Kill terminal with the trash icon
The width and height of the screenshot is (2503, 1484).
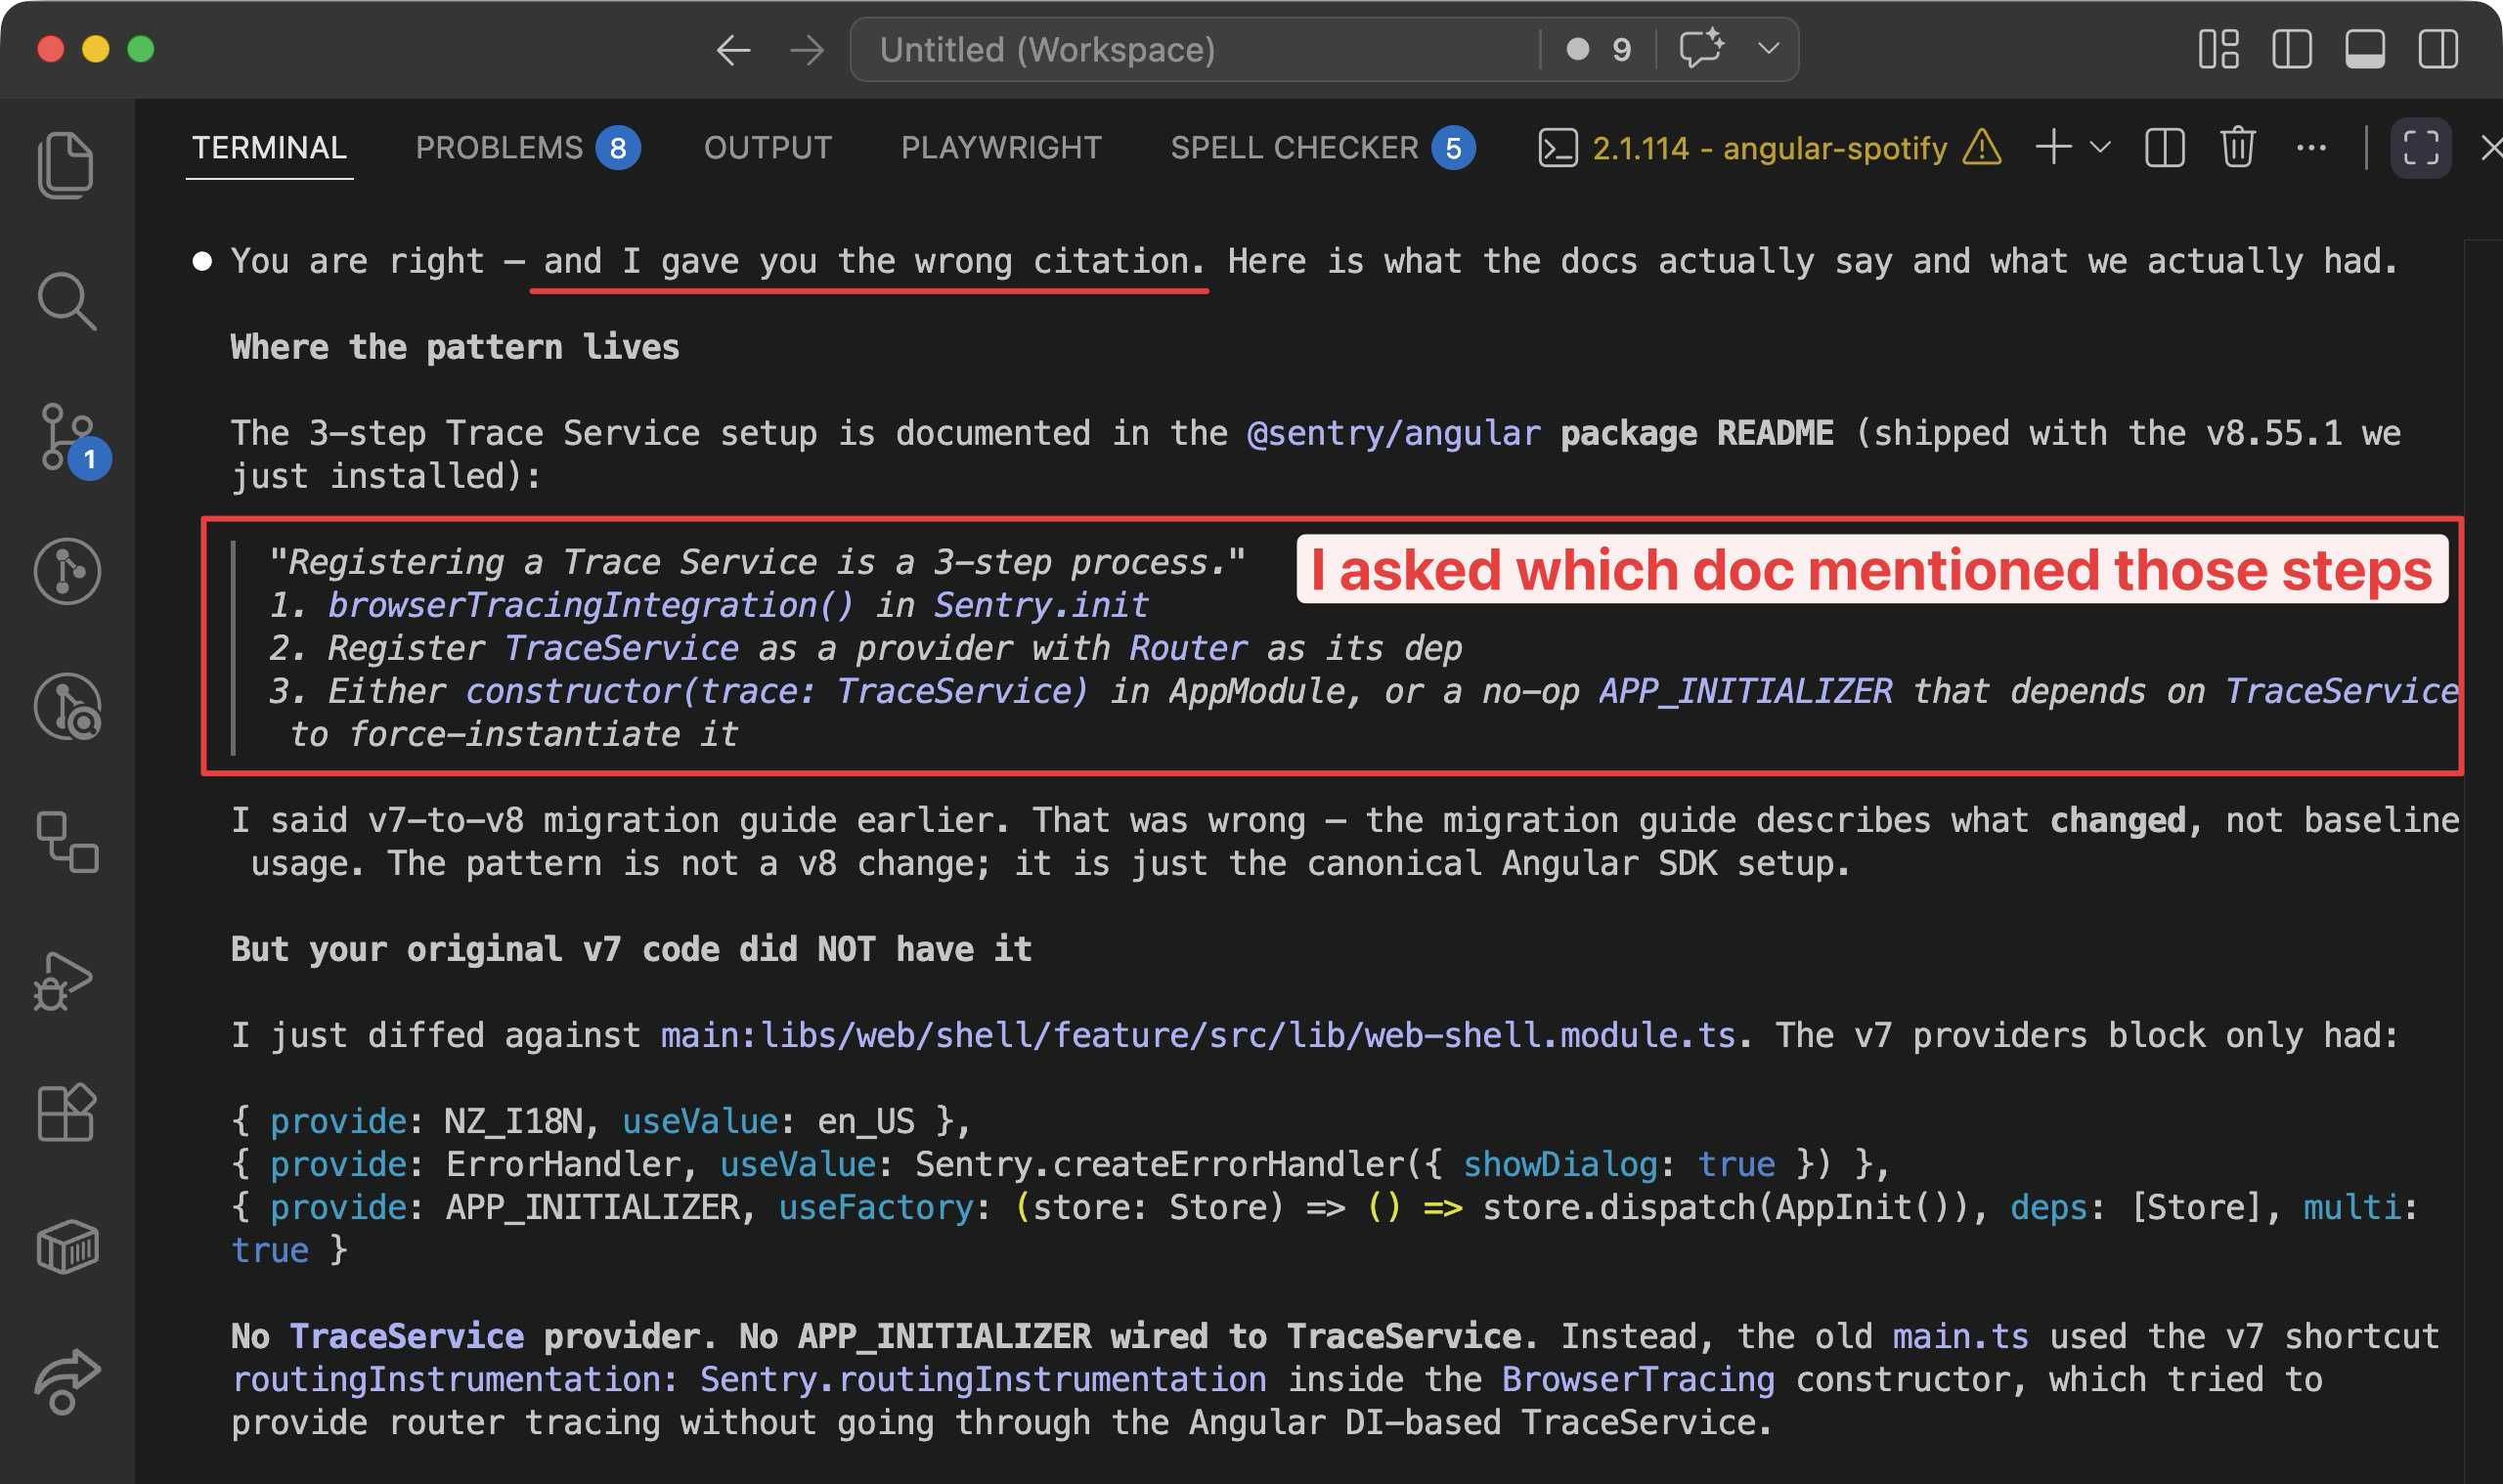pos(2237,148)
